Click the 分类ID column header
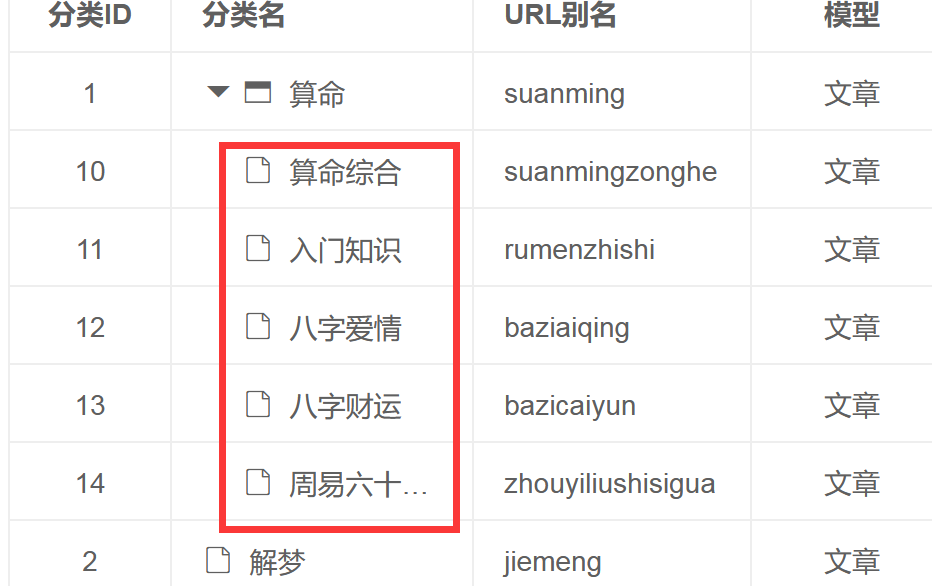932x586 pixels. [90, 15]
